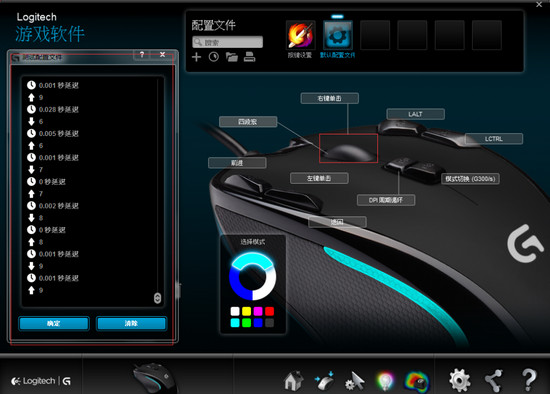Open the scan for games clock icon
The image size is (550, 394).
(214, 57)
